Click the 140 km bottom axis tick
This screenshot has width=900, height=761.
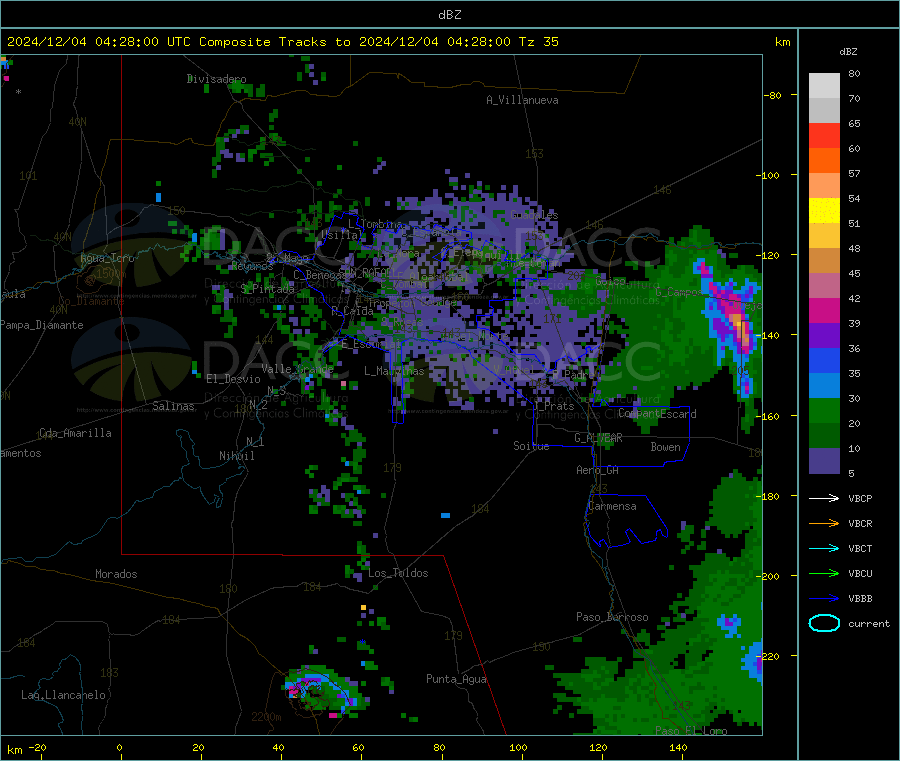coord(678,747)
